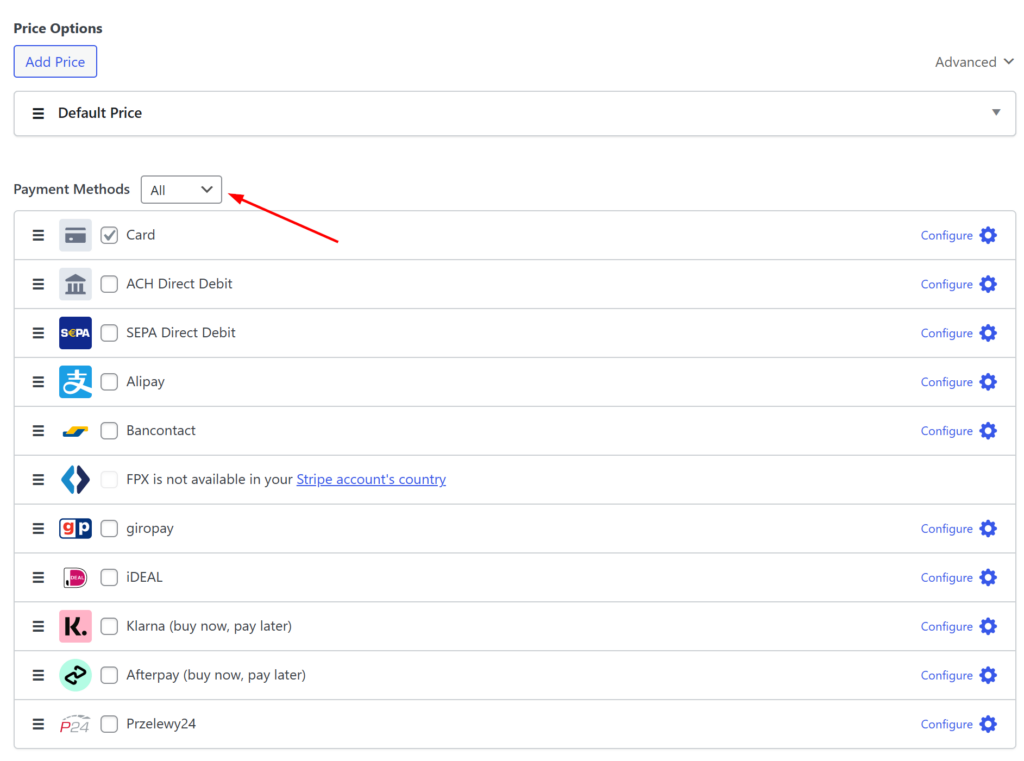Image resolution: width=1024 pixels, height=761 pixels.
Task: Click Configure link for Klarna
Action: click(946, 626)
